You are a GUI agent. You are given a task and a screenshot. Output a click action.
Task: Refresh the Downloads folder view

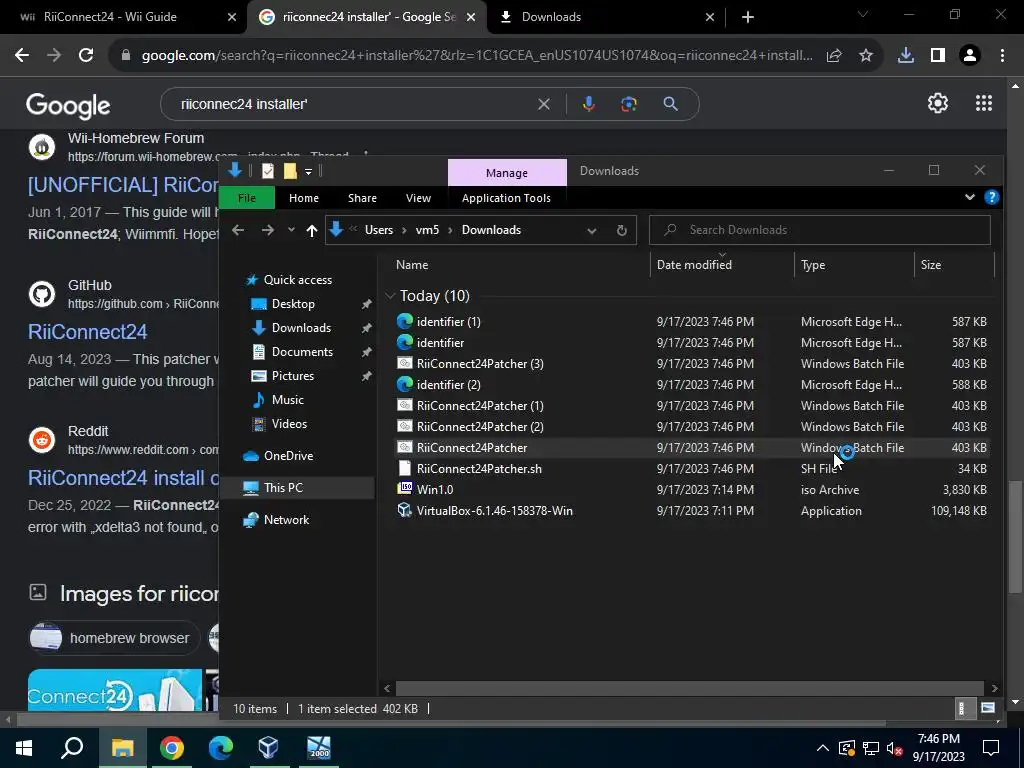pyautogui.click(x=622, y=230)
